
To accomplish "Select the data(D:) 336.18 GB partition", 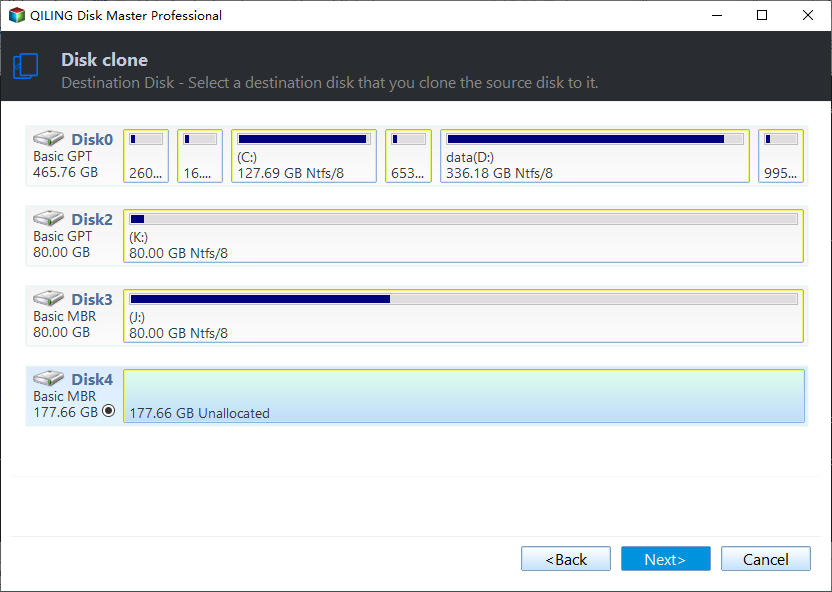I will pos(595,156).
